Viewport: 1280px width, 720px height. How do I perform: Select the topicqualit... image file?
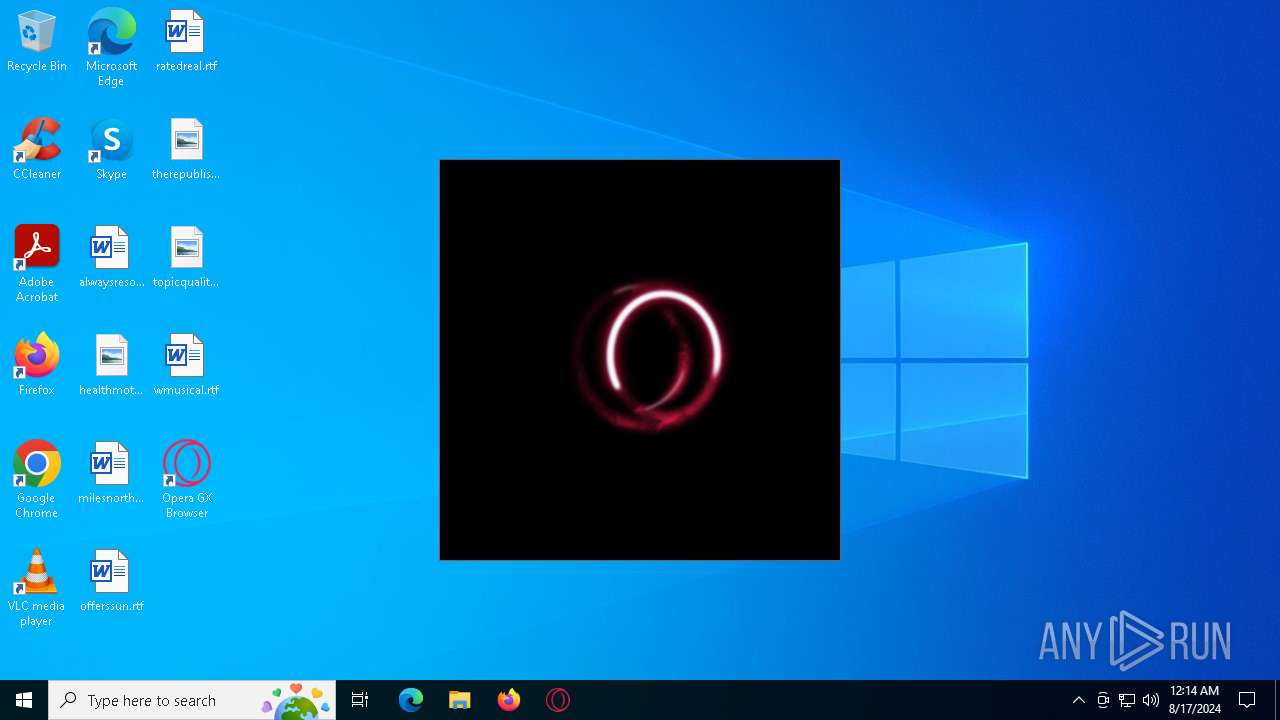pyautogui.click(x=186, y=258)
